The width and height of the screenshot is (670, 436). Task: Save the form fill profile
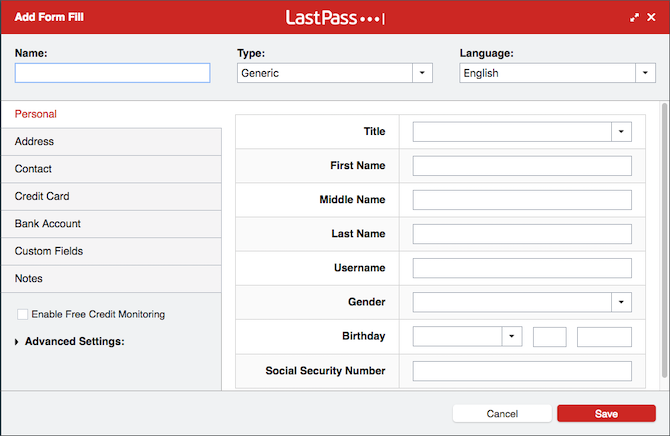pyautogui.click(x=606, y=414)
